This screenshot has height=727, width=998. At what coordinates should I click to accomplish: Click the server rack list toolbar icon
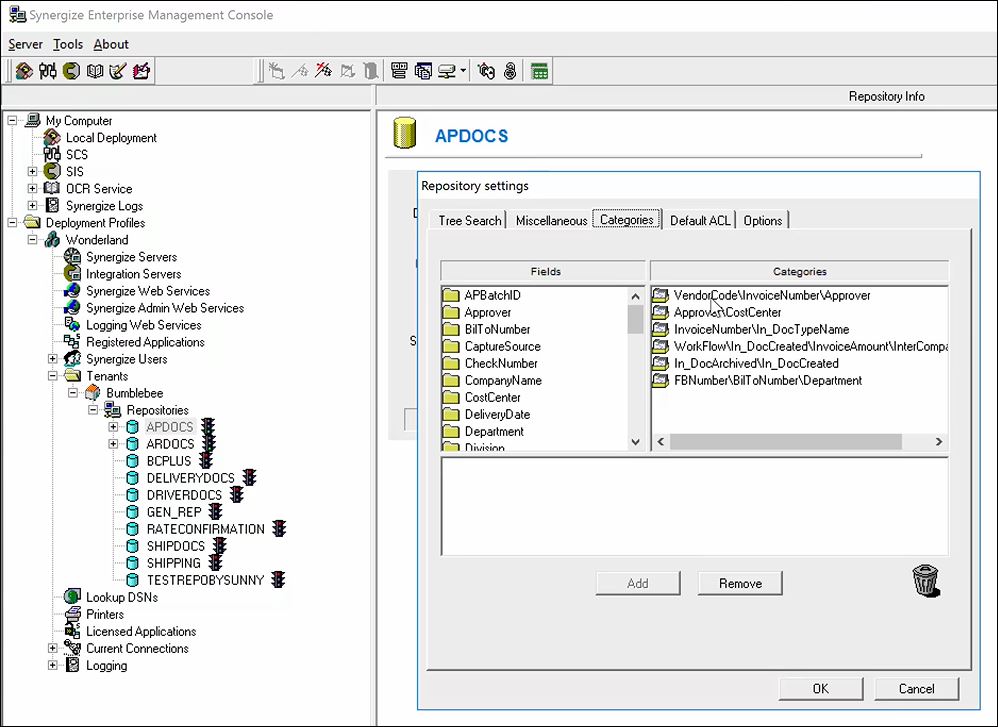coord(399,71)
